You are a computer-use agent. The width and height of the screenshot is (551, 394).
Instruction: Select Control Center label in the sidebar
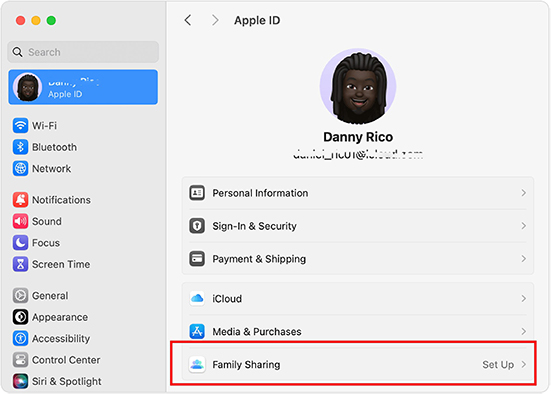(66, 360)
